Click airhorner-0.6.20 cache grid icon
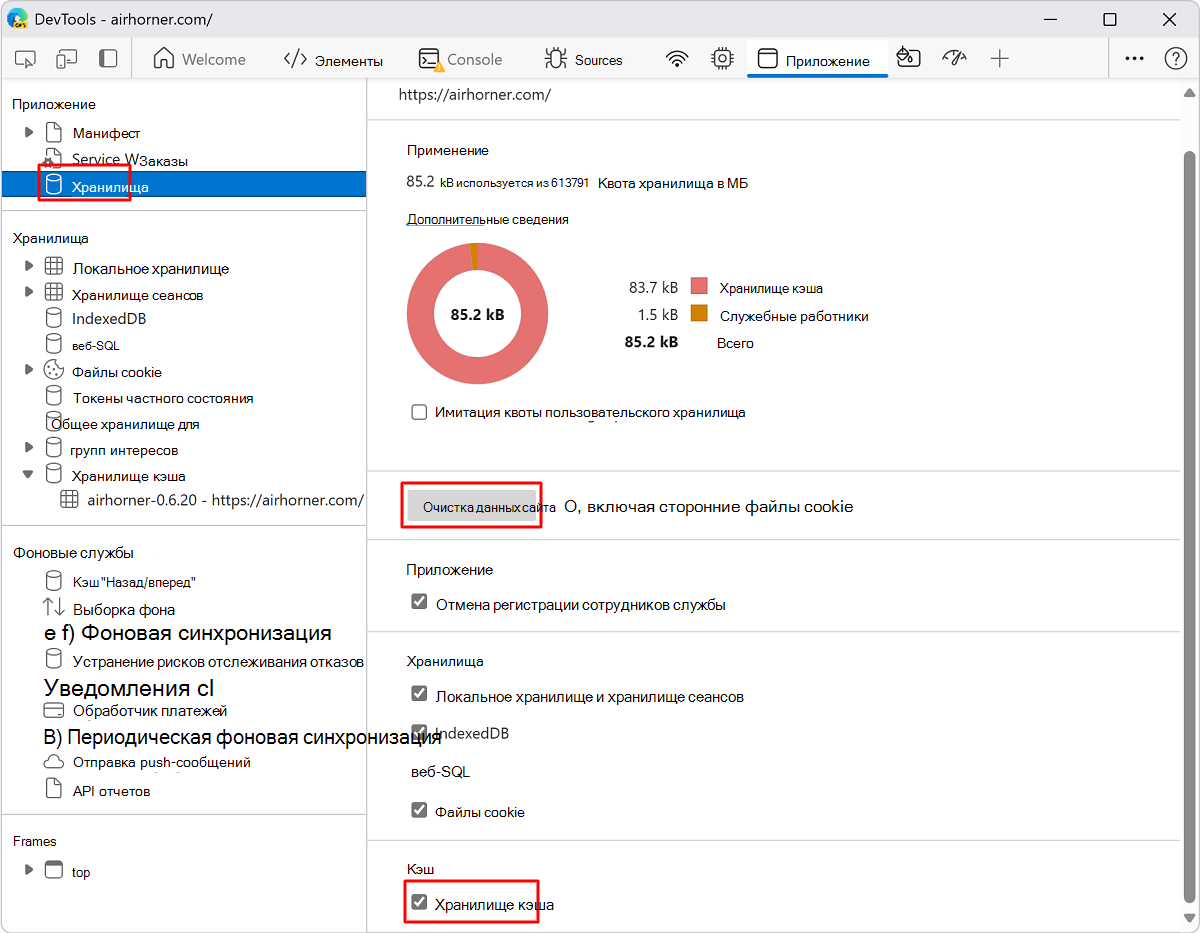This screenshot has height=933, width=1200. 69,500
